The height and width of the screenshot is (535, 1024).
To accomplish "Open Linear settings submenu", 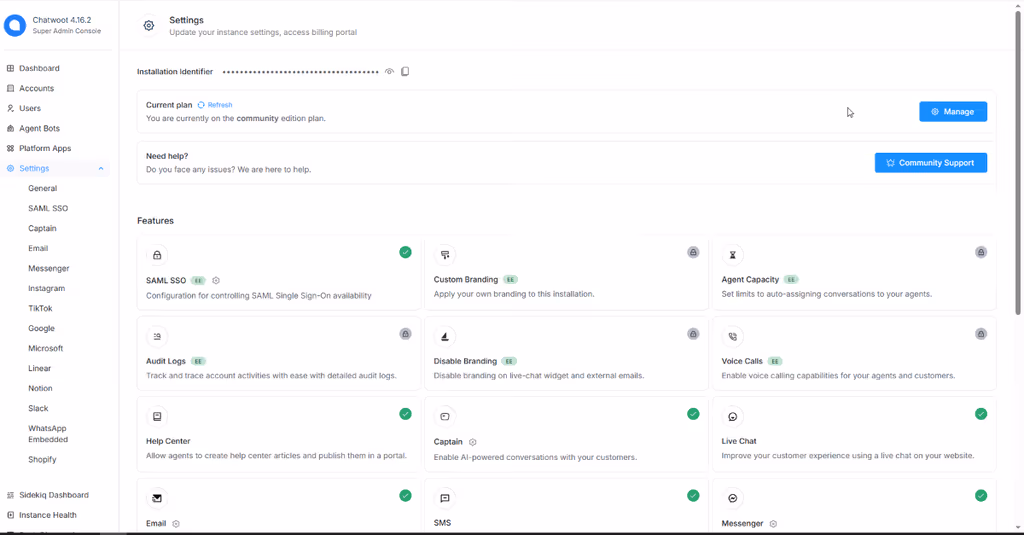I will click(39, 368).
